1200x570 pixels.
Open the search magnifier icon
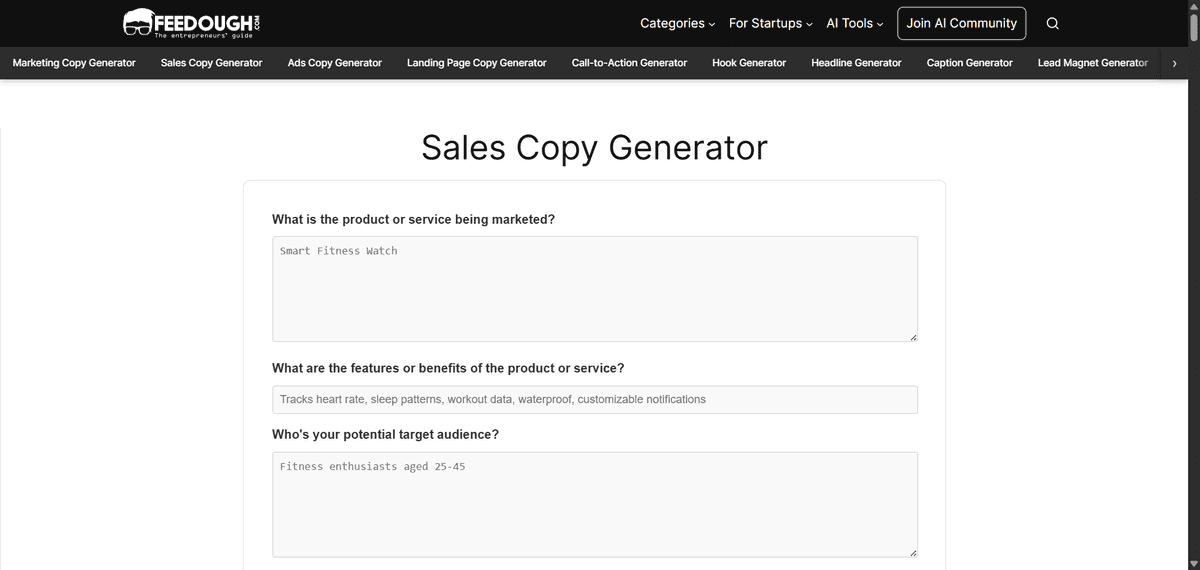pyautogui.click(x=1052, y=24)
